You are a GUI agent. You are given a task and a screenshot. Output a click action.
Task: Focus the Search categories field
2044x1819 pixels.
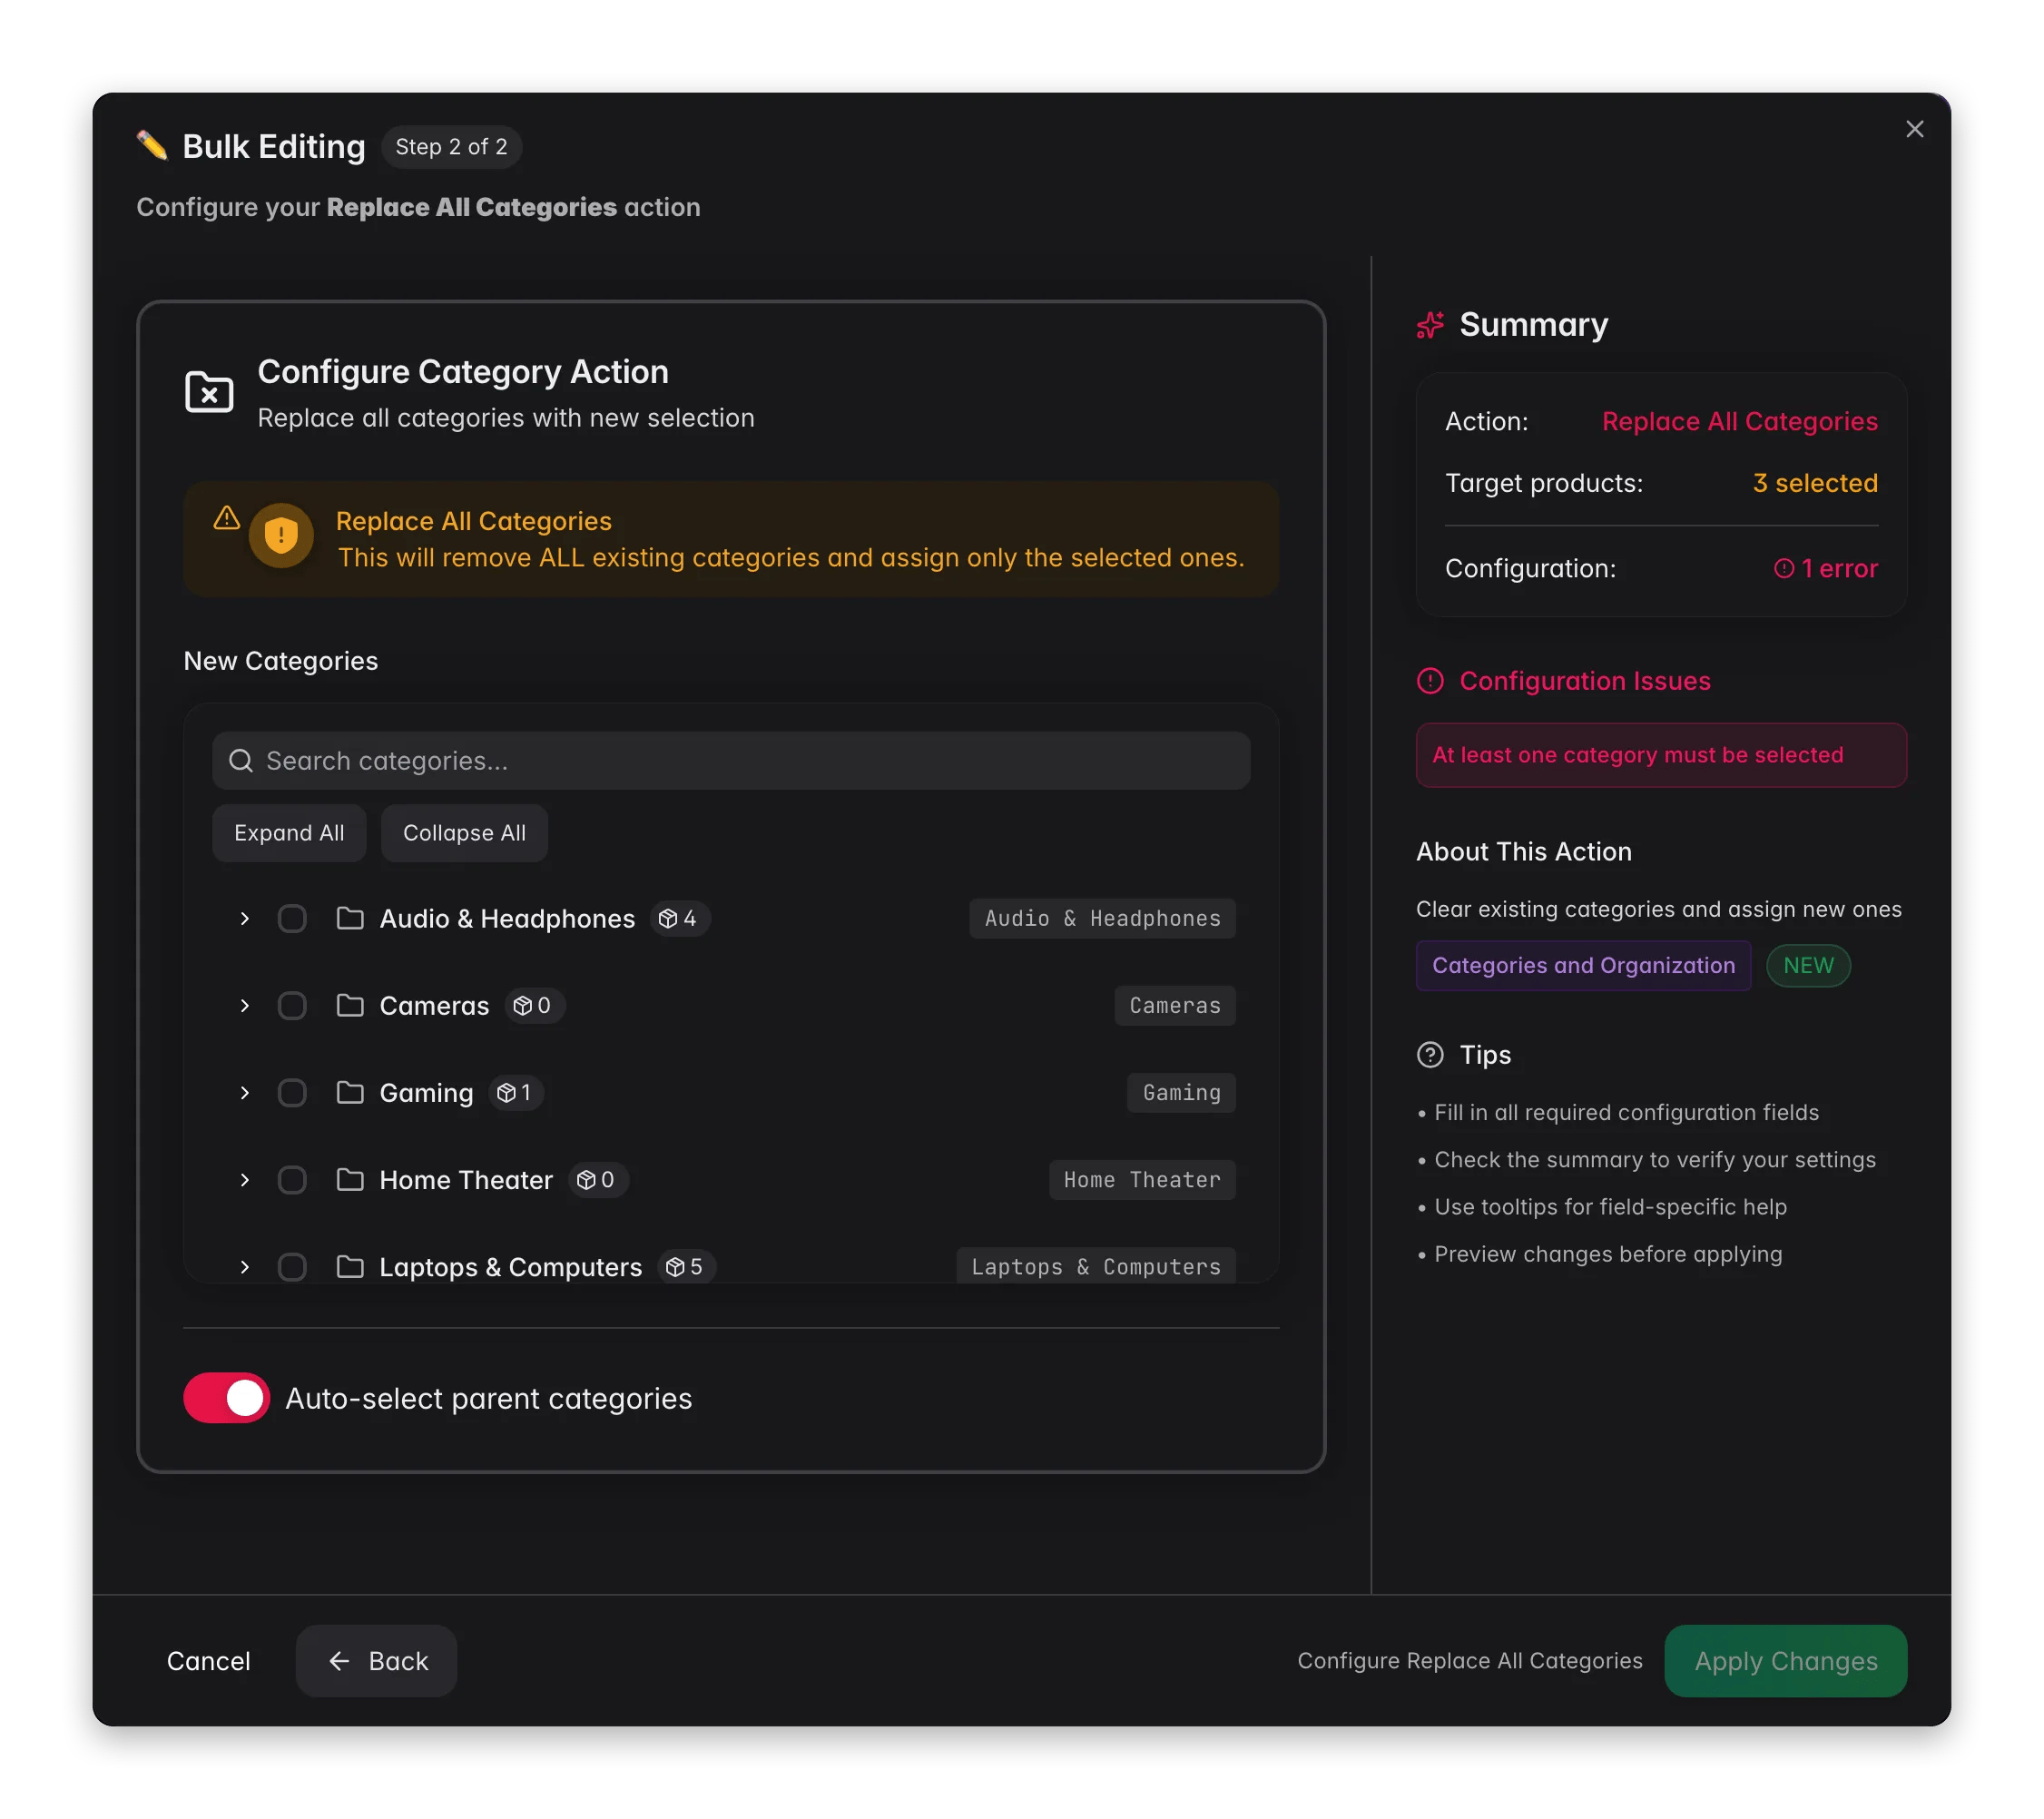click(x=731, y=761)
